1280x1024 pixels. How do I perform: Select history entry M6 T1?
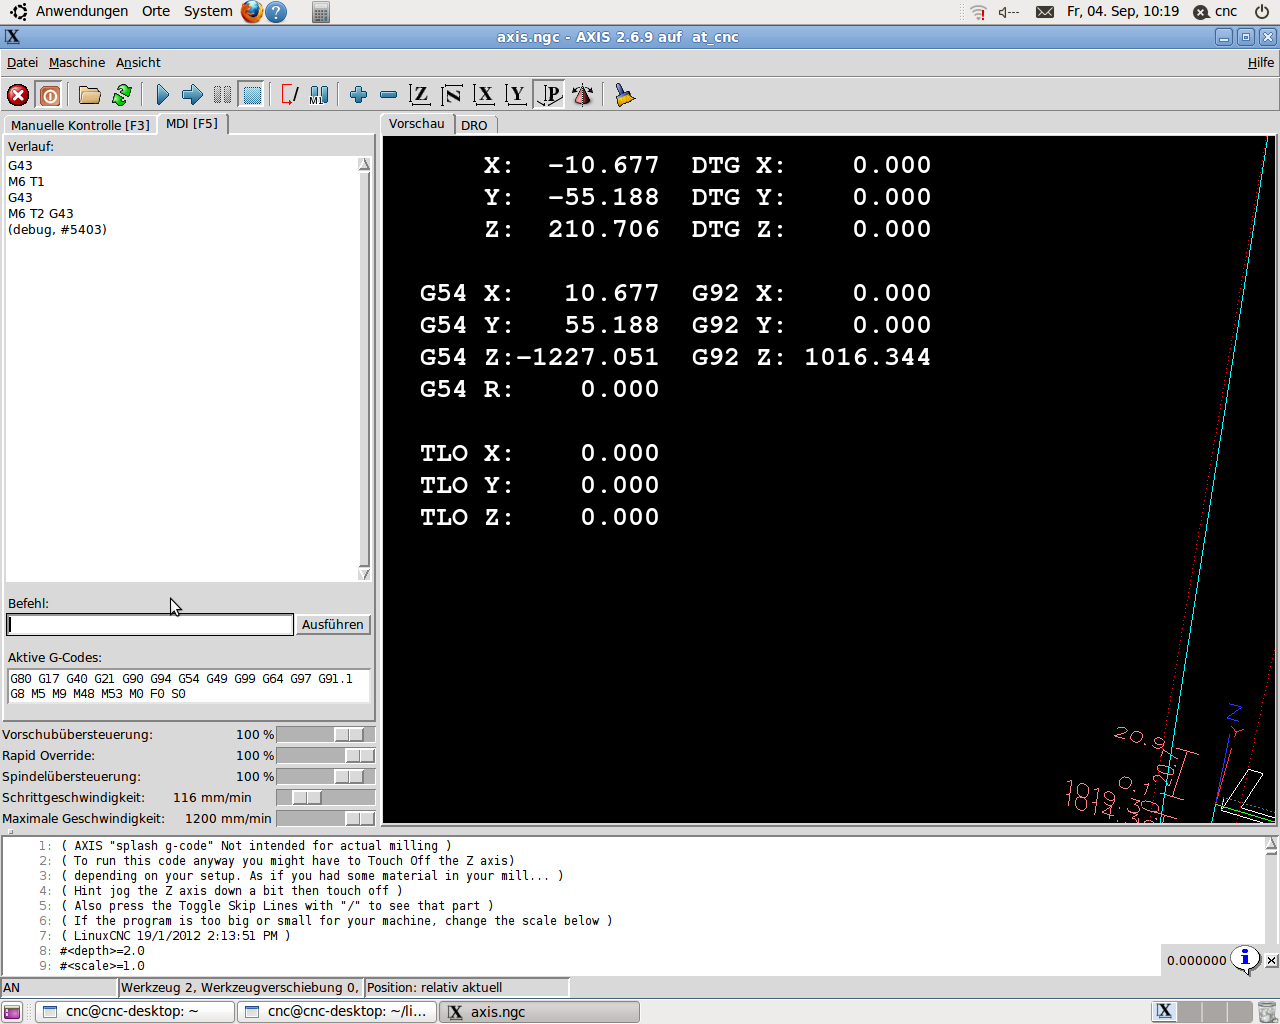tap(26, 182)
